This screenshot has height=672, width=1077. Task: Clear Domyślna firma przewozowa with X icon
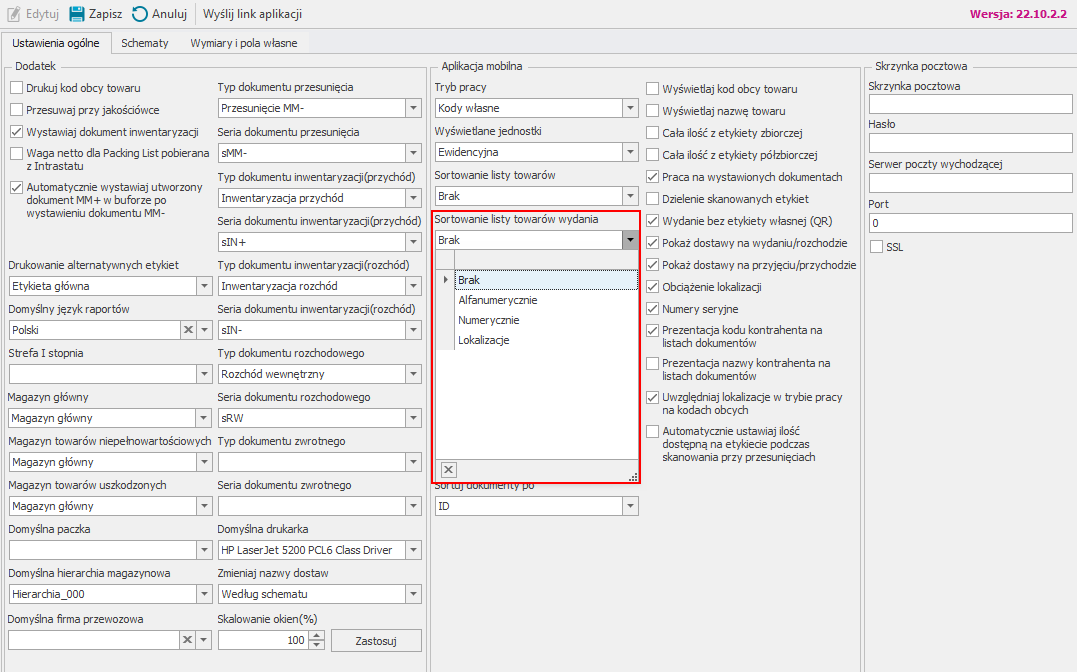pyautogui.click(x=187, y=640)
